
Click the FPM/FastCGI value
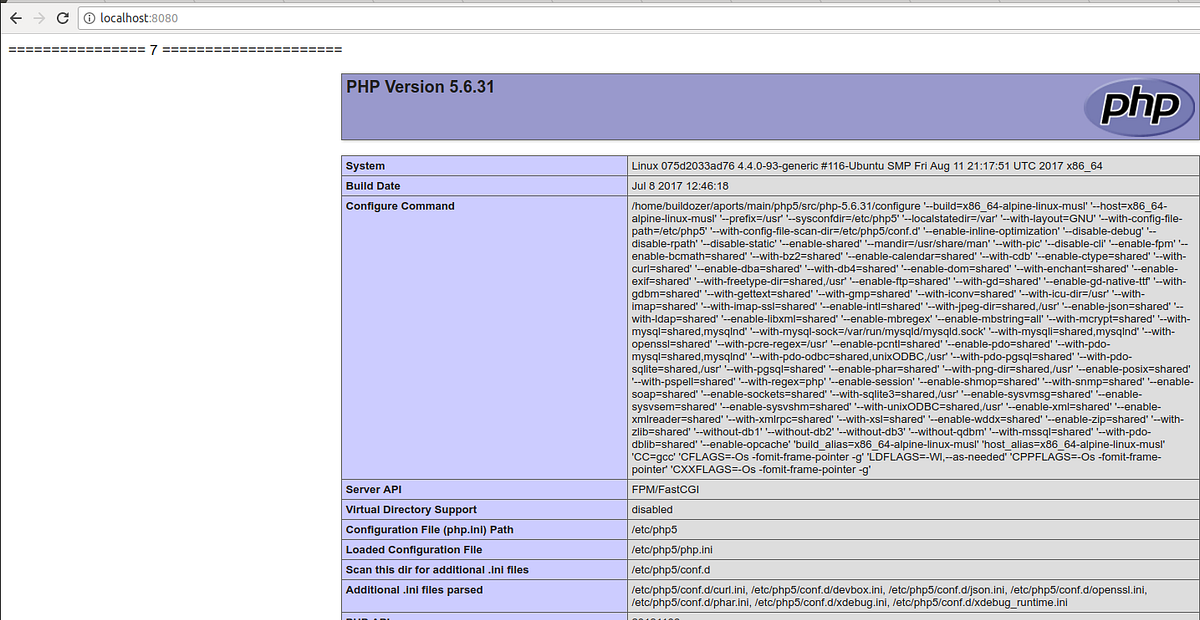(663, 489)
